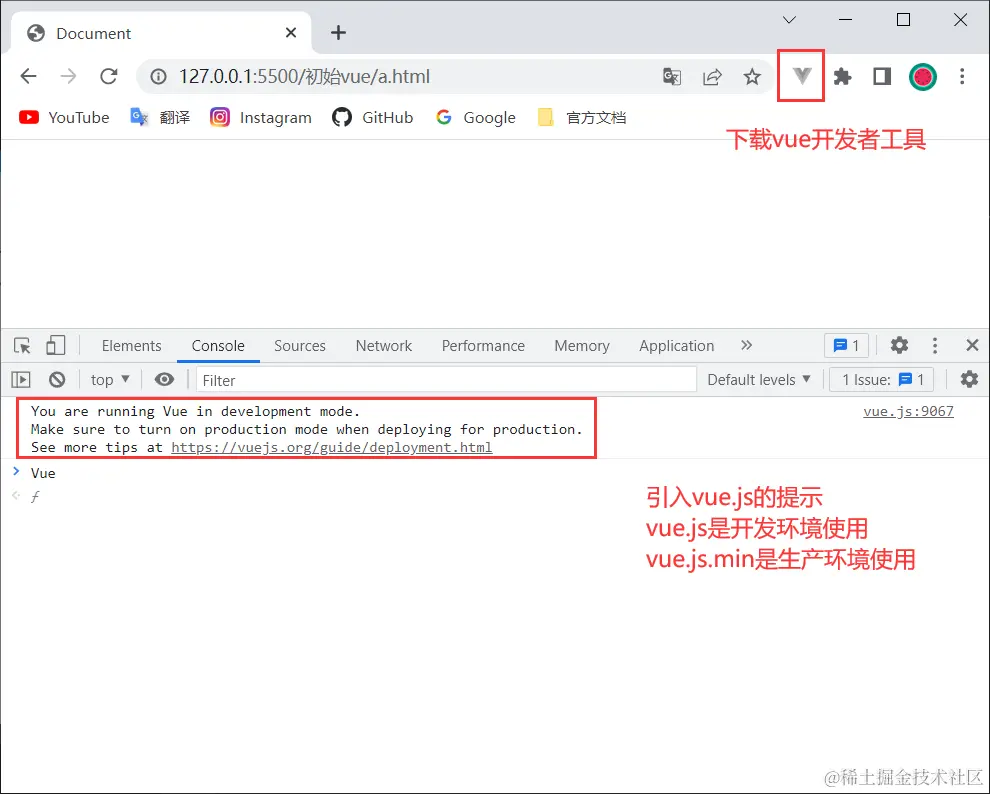Open the issues counter badge in the DevTools tab bar
This screenshot has width=990, height=794.
846,345
